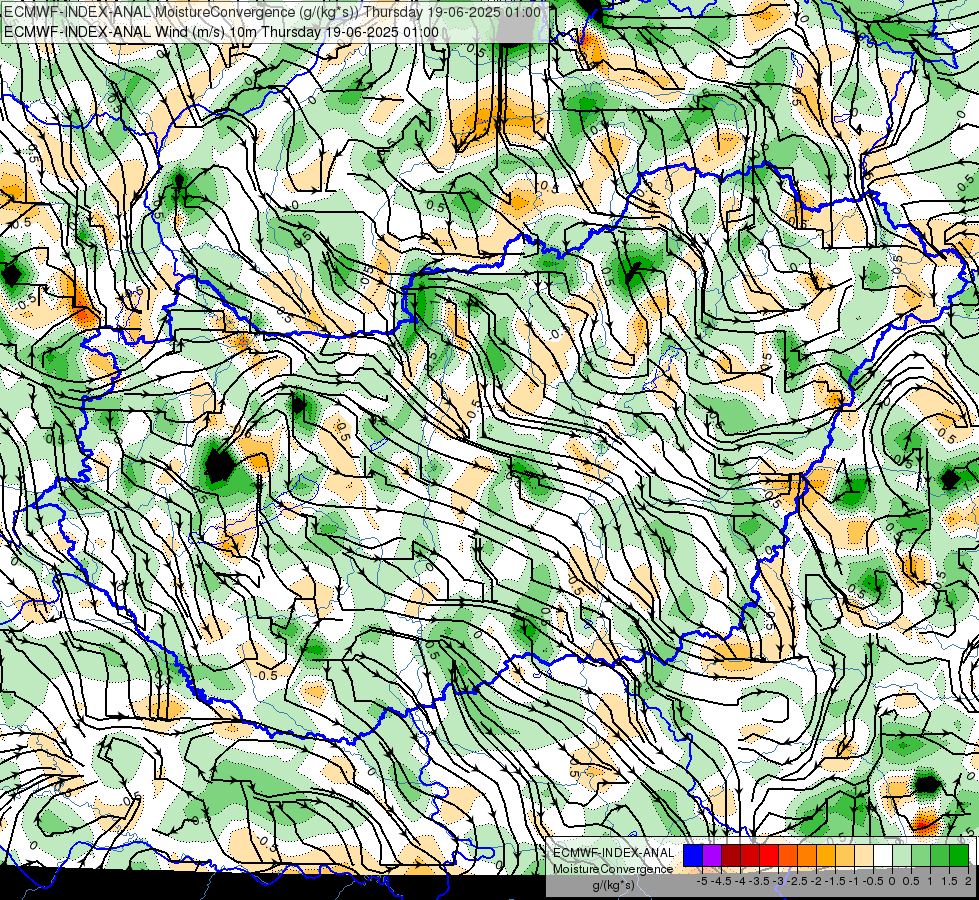Select the pale peach legend swatch
This screenshot has height=900, width=979.
tap(863, 855)
